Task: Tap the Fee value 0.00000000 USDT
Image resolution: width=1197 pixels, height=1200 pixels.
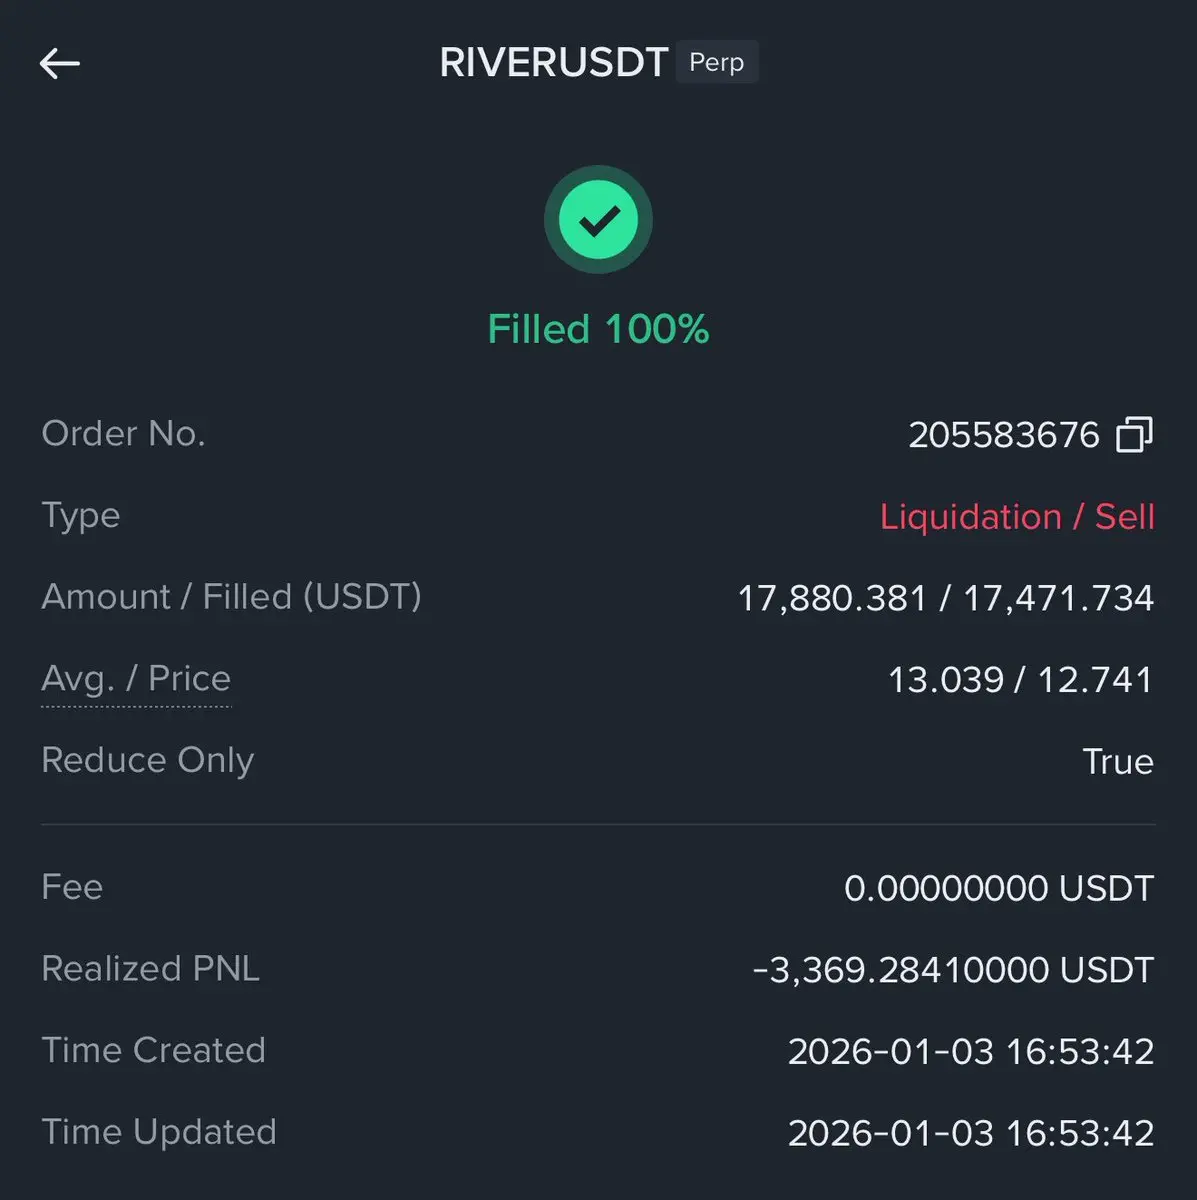Action: coord(999,888)
